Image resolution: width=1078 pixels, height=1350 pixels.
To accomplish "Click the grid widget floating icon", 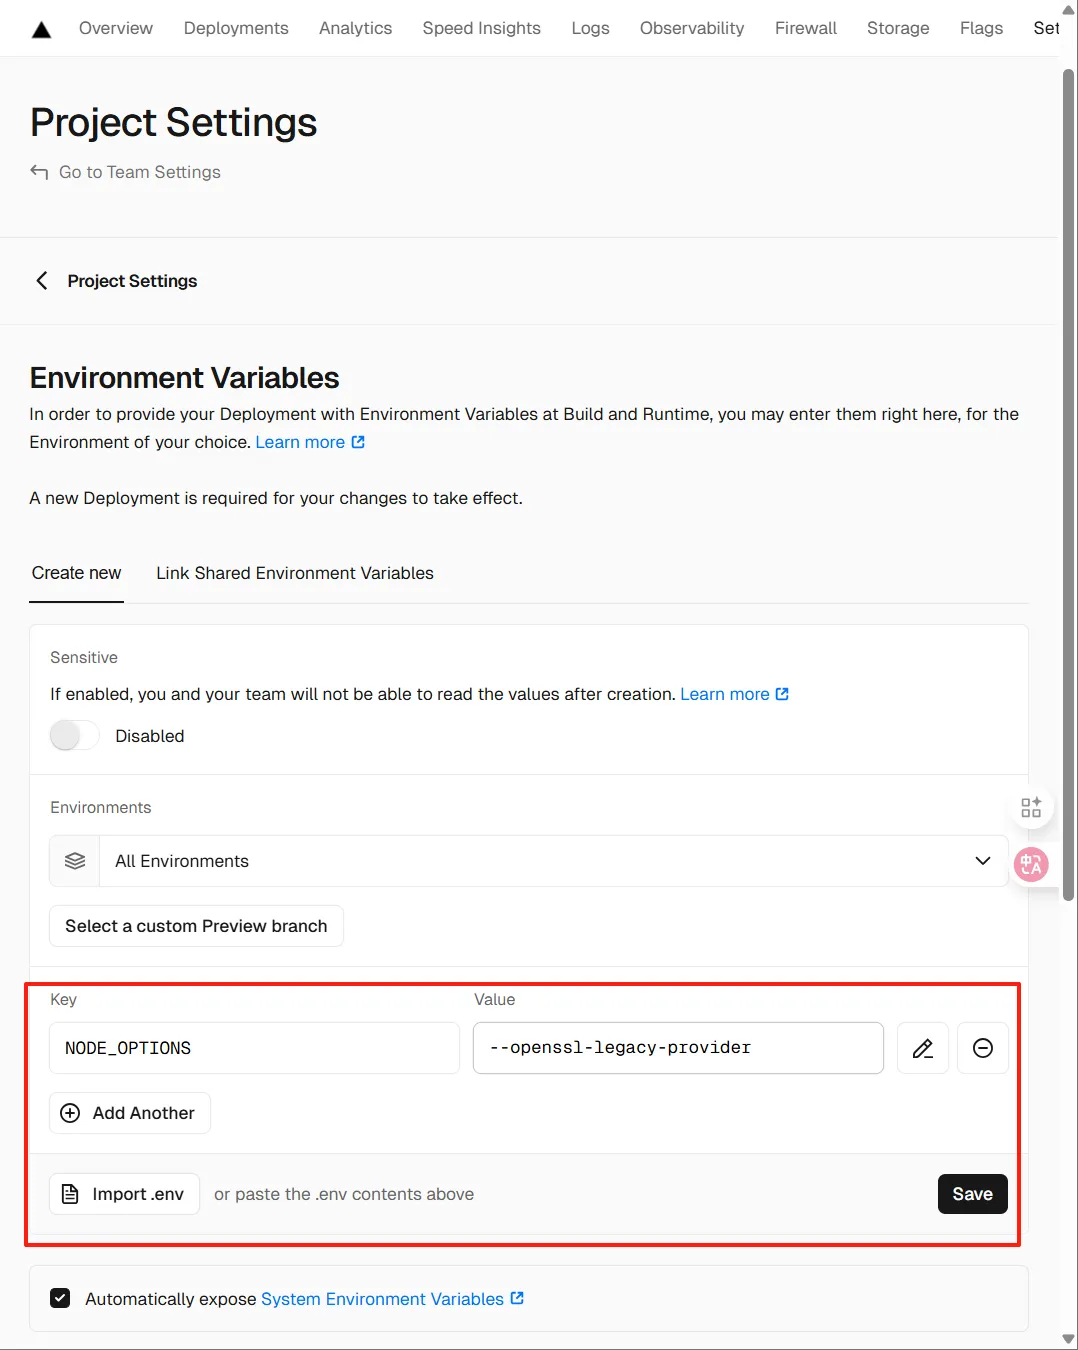I will [x=1031, y=807].
